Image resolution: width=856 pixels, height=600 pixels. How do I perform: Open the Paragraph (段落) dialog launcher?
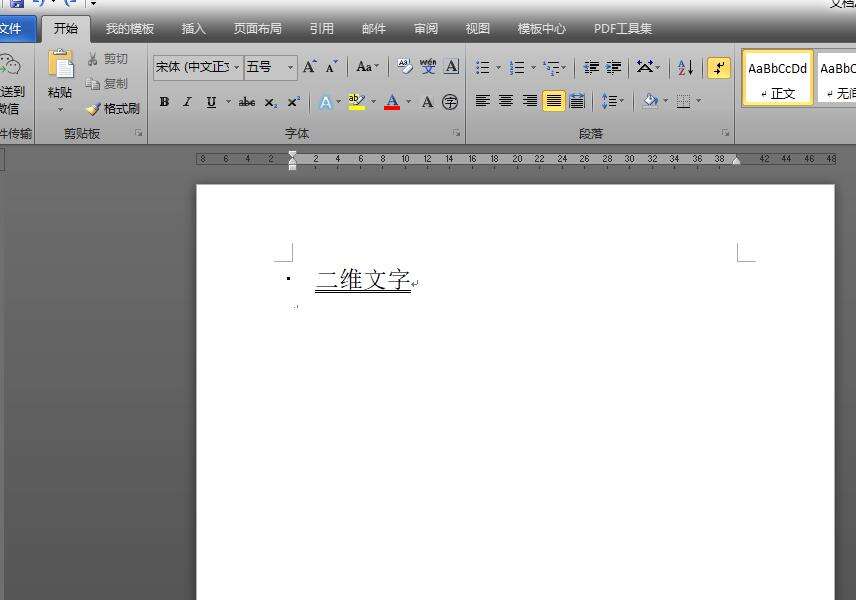pos(725,133)
